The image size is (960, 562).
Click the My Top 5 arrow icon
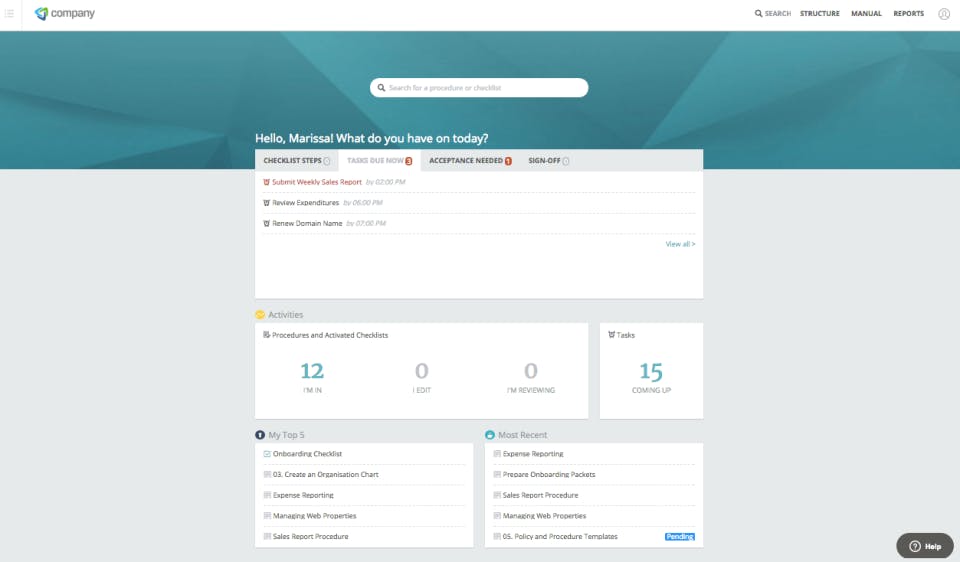pos(260,435)
